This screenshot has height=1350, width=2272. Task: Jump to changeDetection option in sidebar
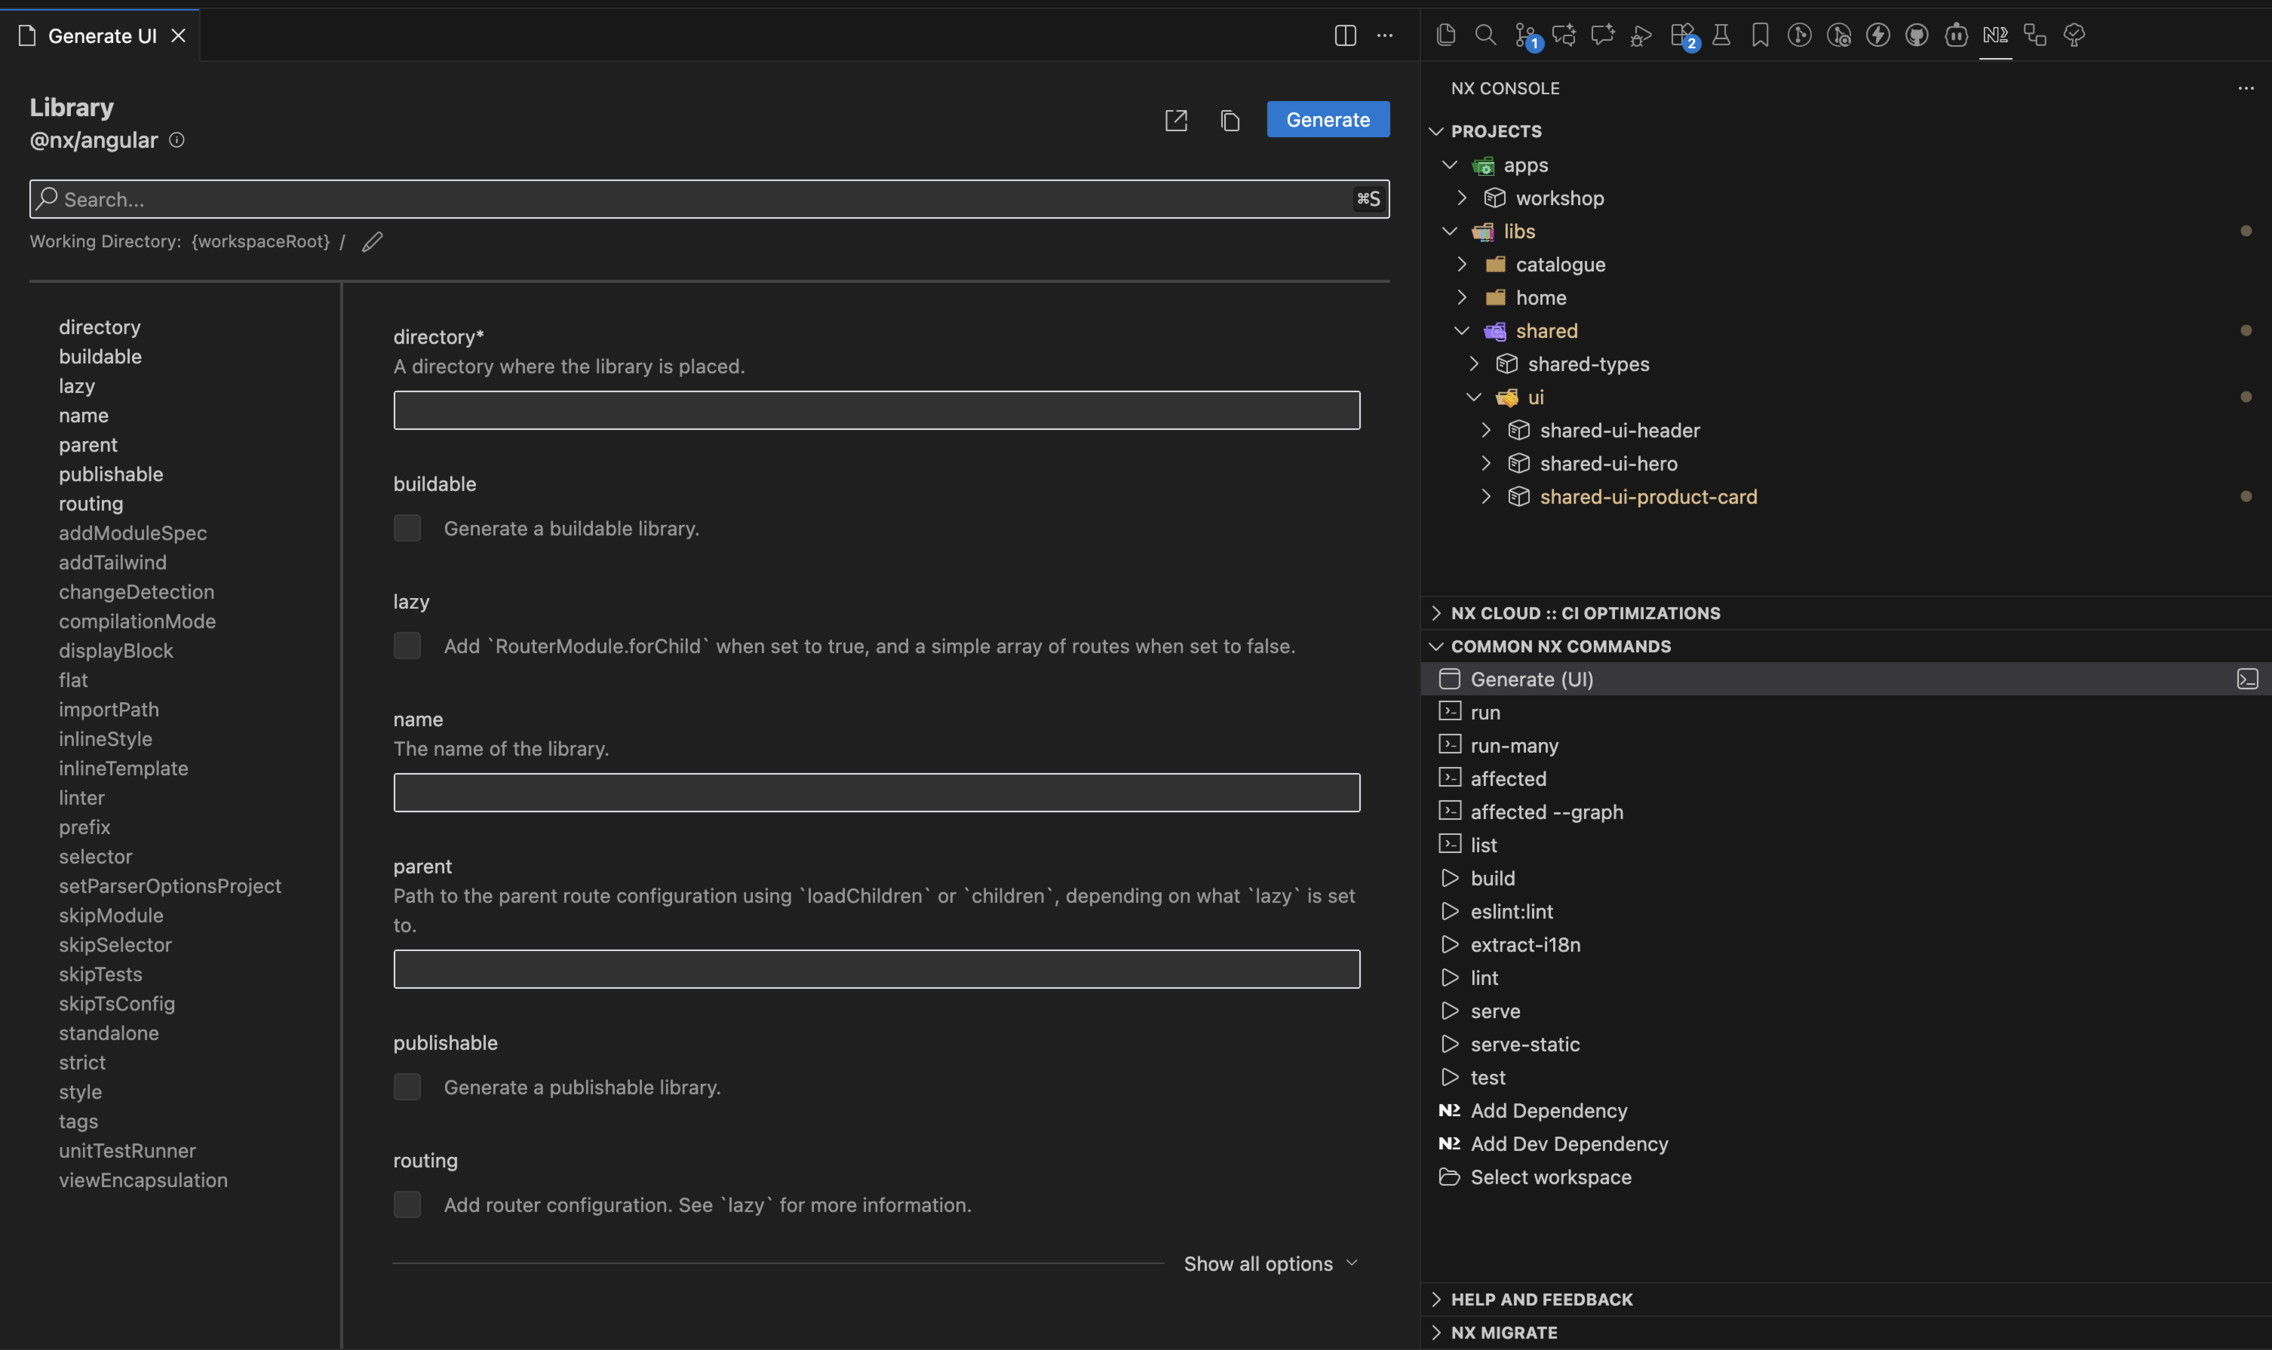click(136, 592)
